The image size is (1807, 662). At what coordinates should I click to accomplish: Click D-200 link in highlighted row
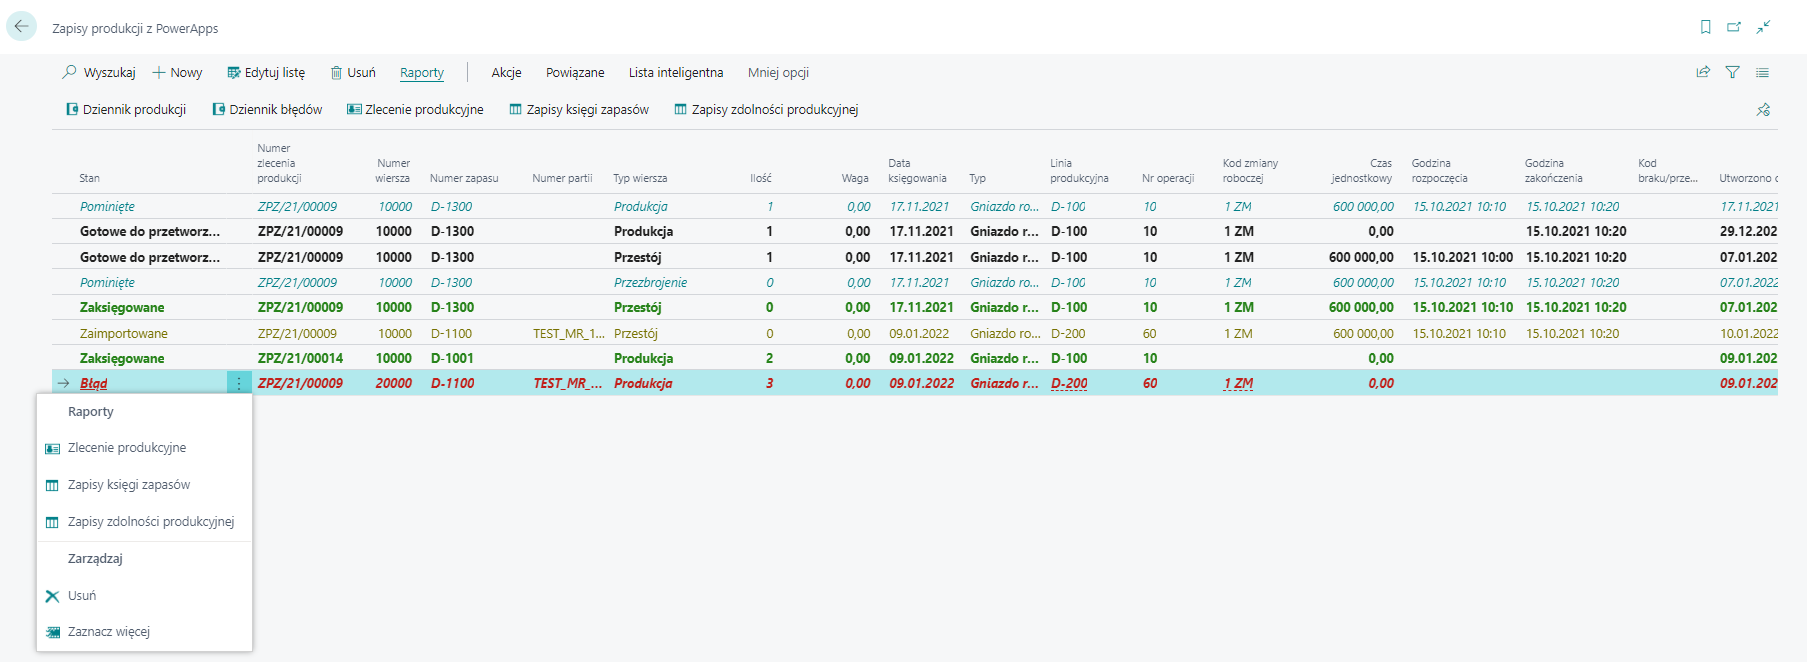coord(1069,383)
